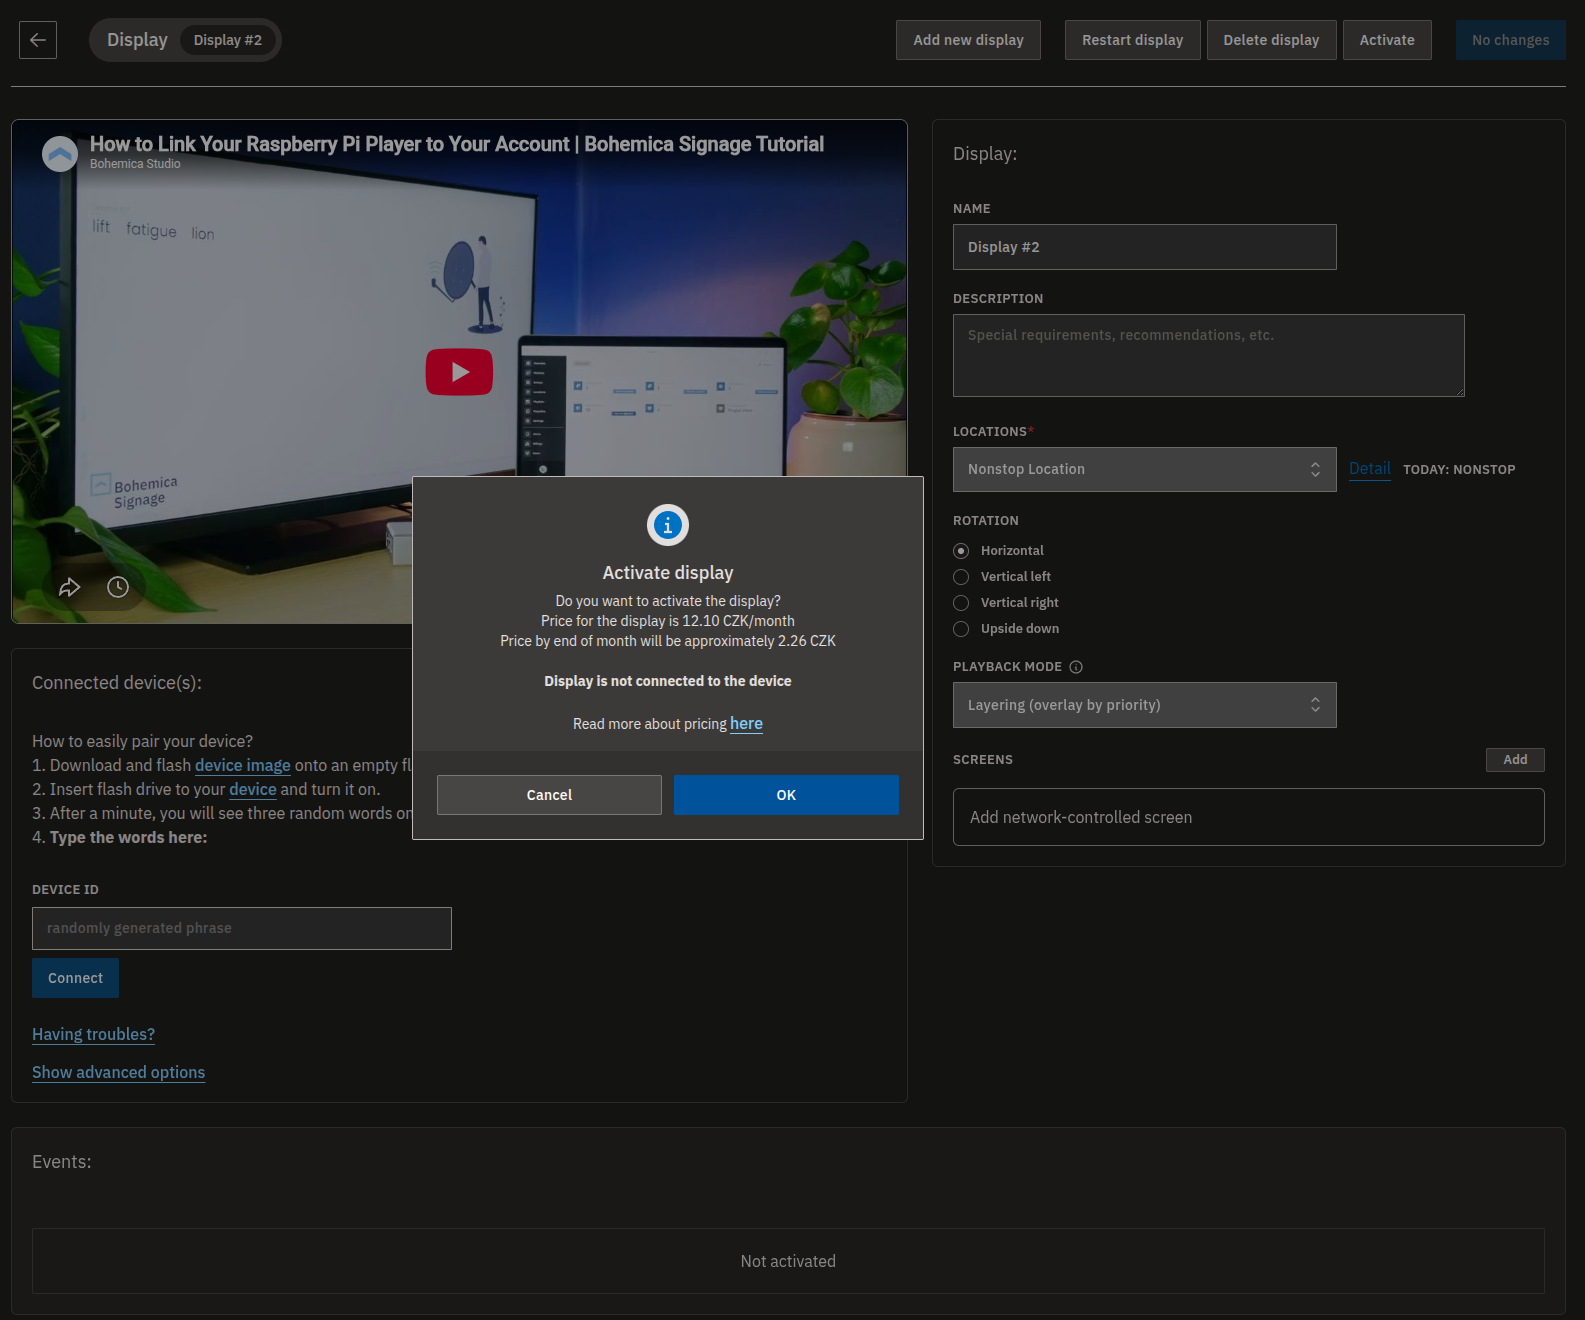
Task: Click Delete display button
Action: click(1271, 40)
